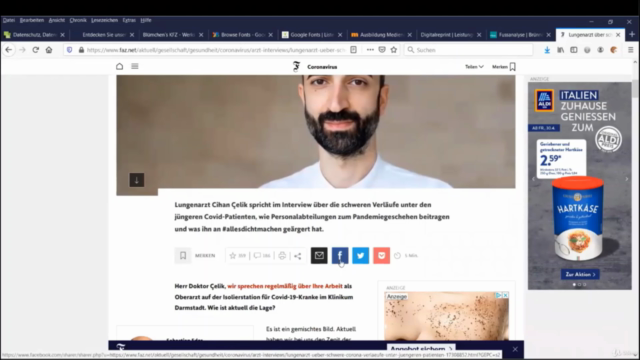The height and width of the screenshot is (360, 640).
Task: Open the library icon in toolbar
Action: point(560,50)
